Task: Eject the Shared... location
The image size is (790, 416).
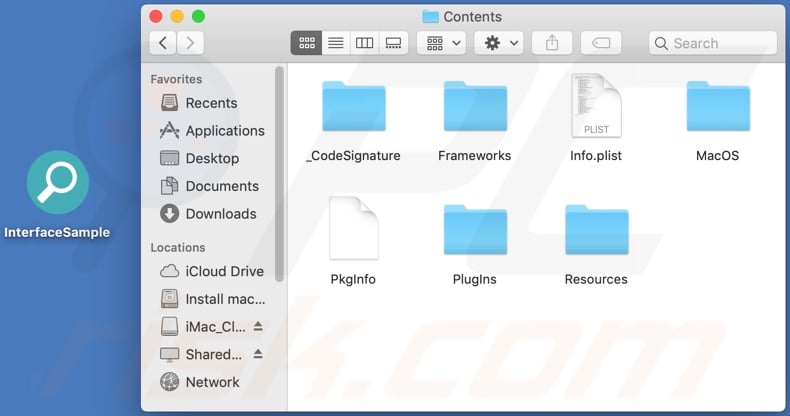Action: click(x=258, y=354)
